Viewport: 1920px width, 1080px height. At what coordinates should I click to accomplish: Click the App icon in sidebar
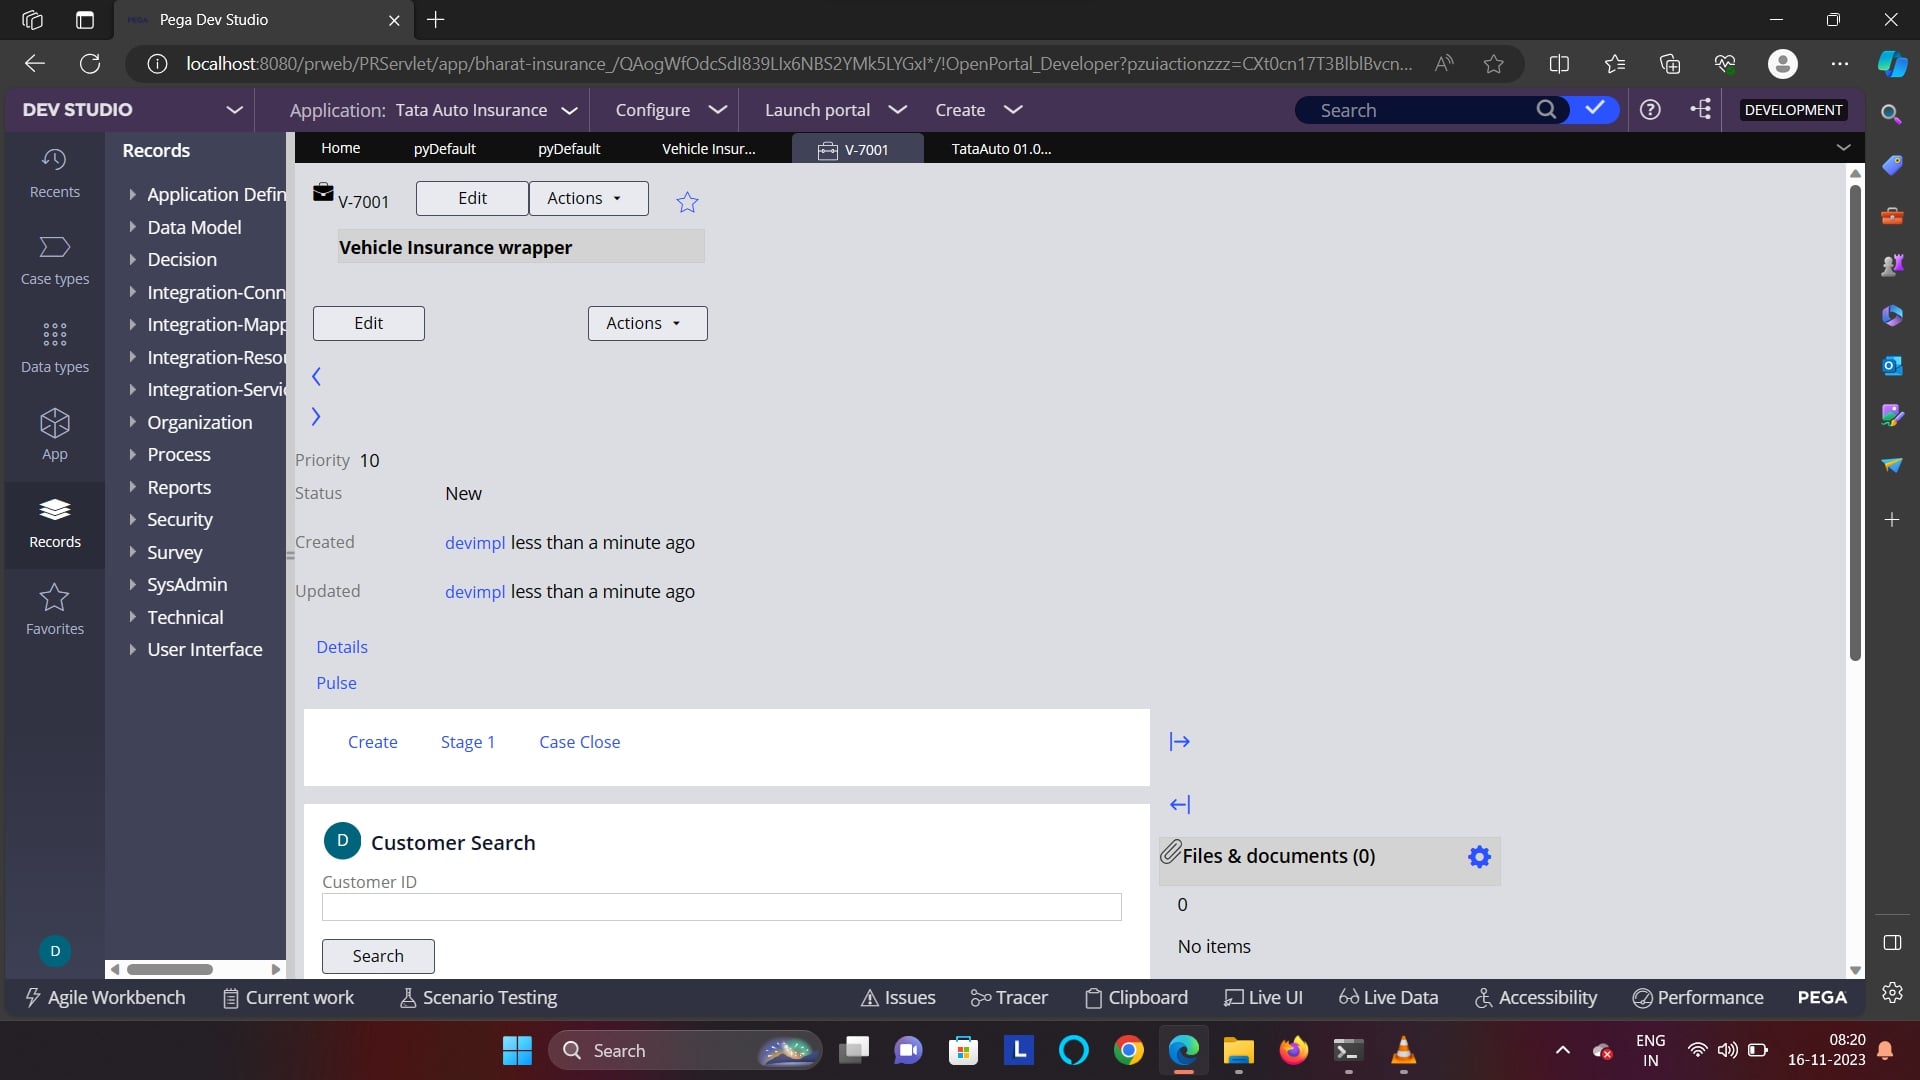point(53,434)
